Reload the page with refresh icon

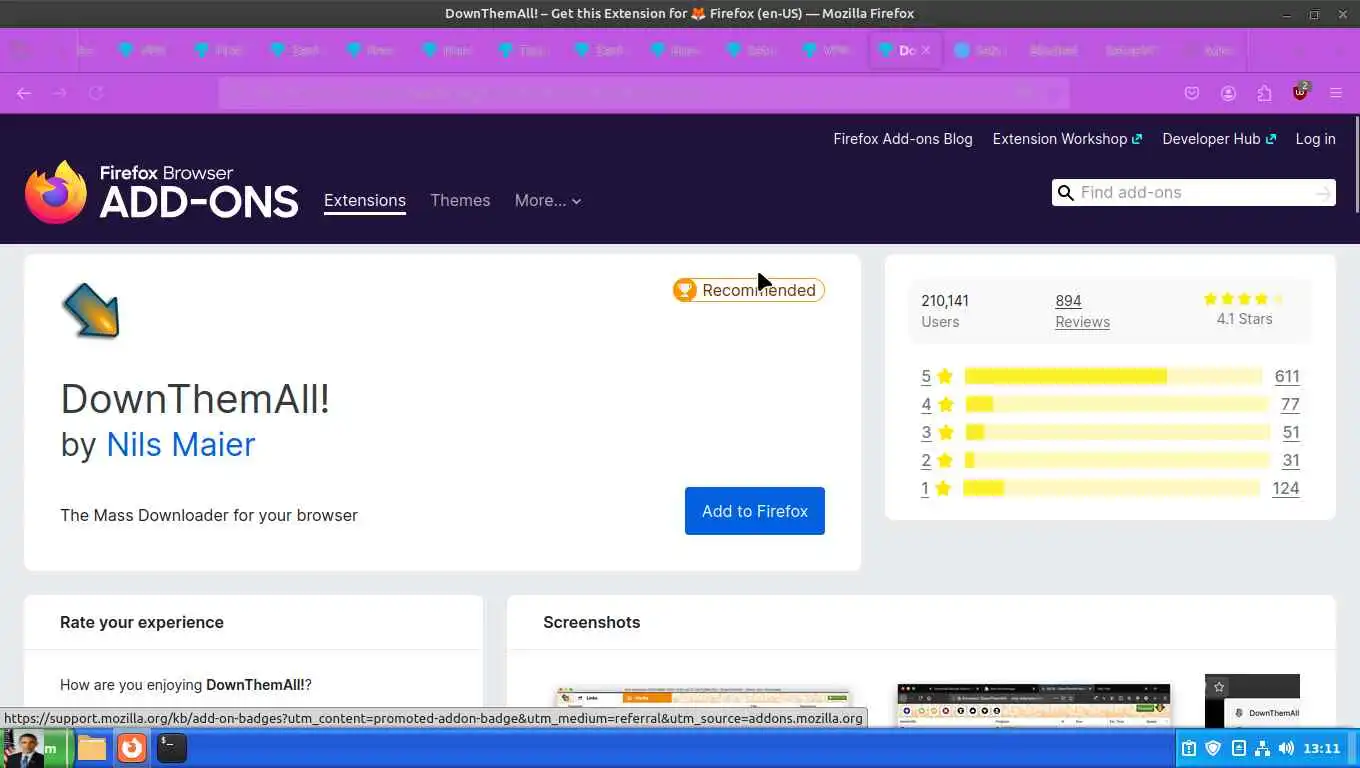[x=96, y=93]
